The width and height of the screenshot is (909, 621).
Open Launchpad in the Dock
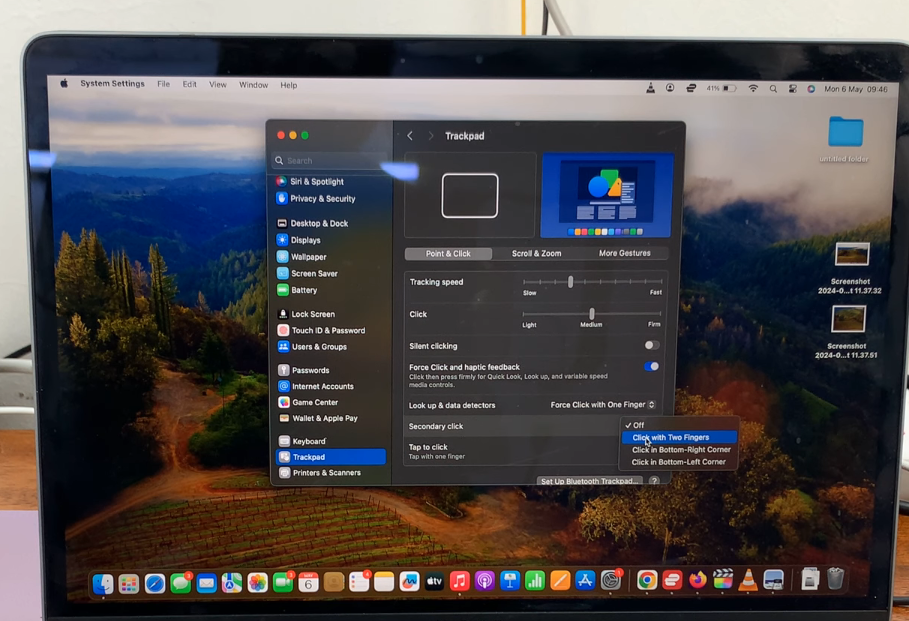pos(129,583)
